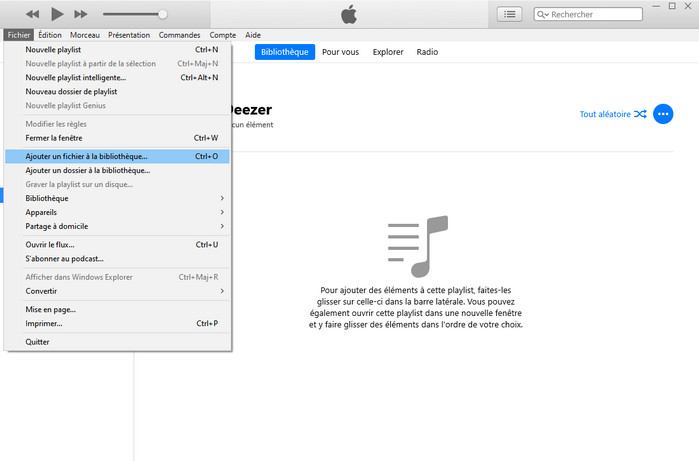Open the blue three-dots more options button
Screen dimensions: 699x461
tap(663, 114)
